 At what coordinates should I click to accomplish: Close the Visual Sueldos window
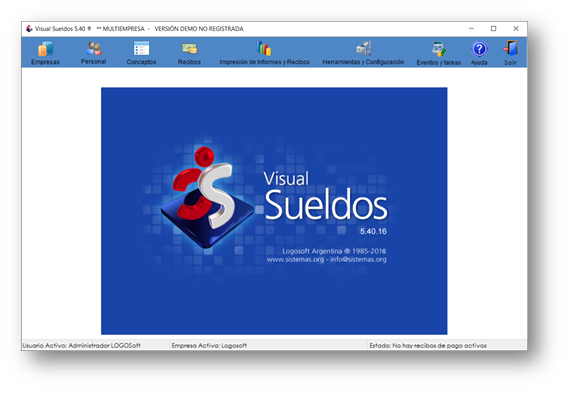click(x=516, y=29)
